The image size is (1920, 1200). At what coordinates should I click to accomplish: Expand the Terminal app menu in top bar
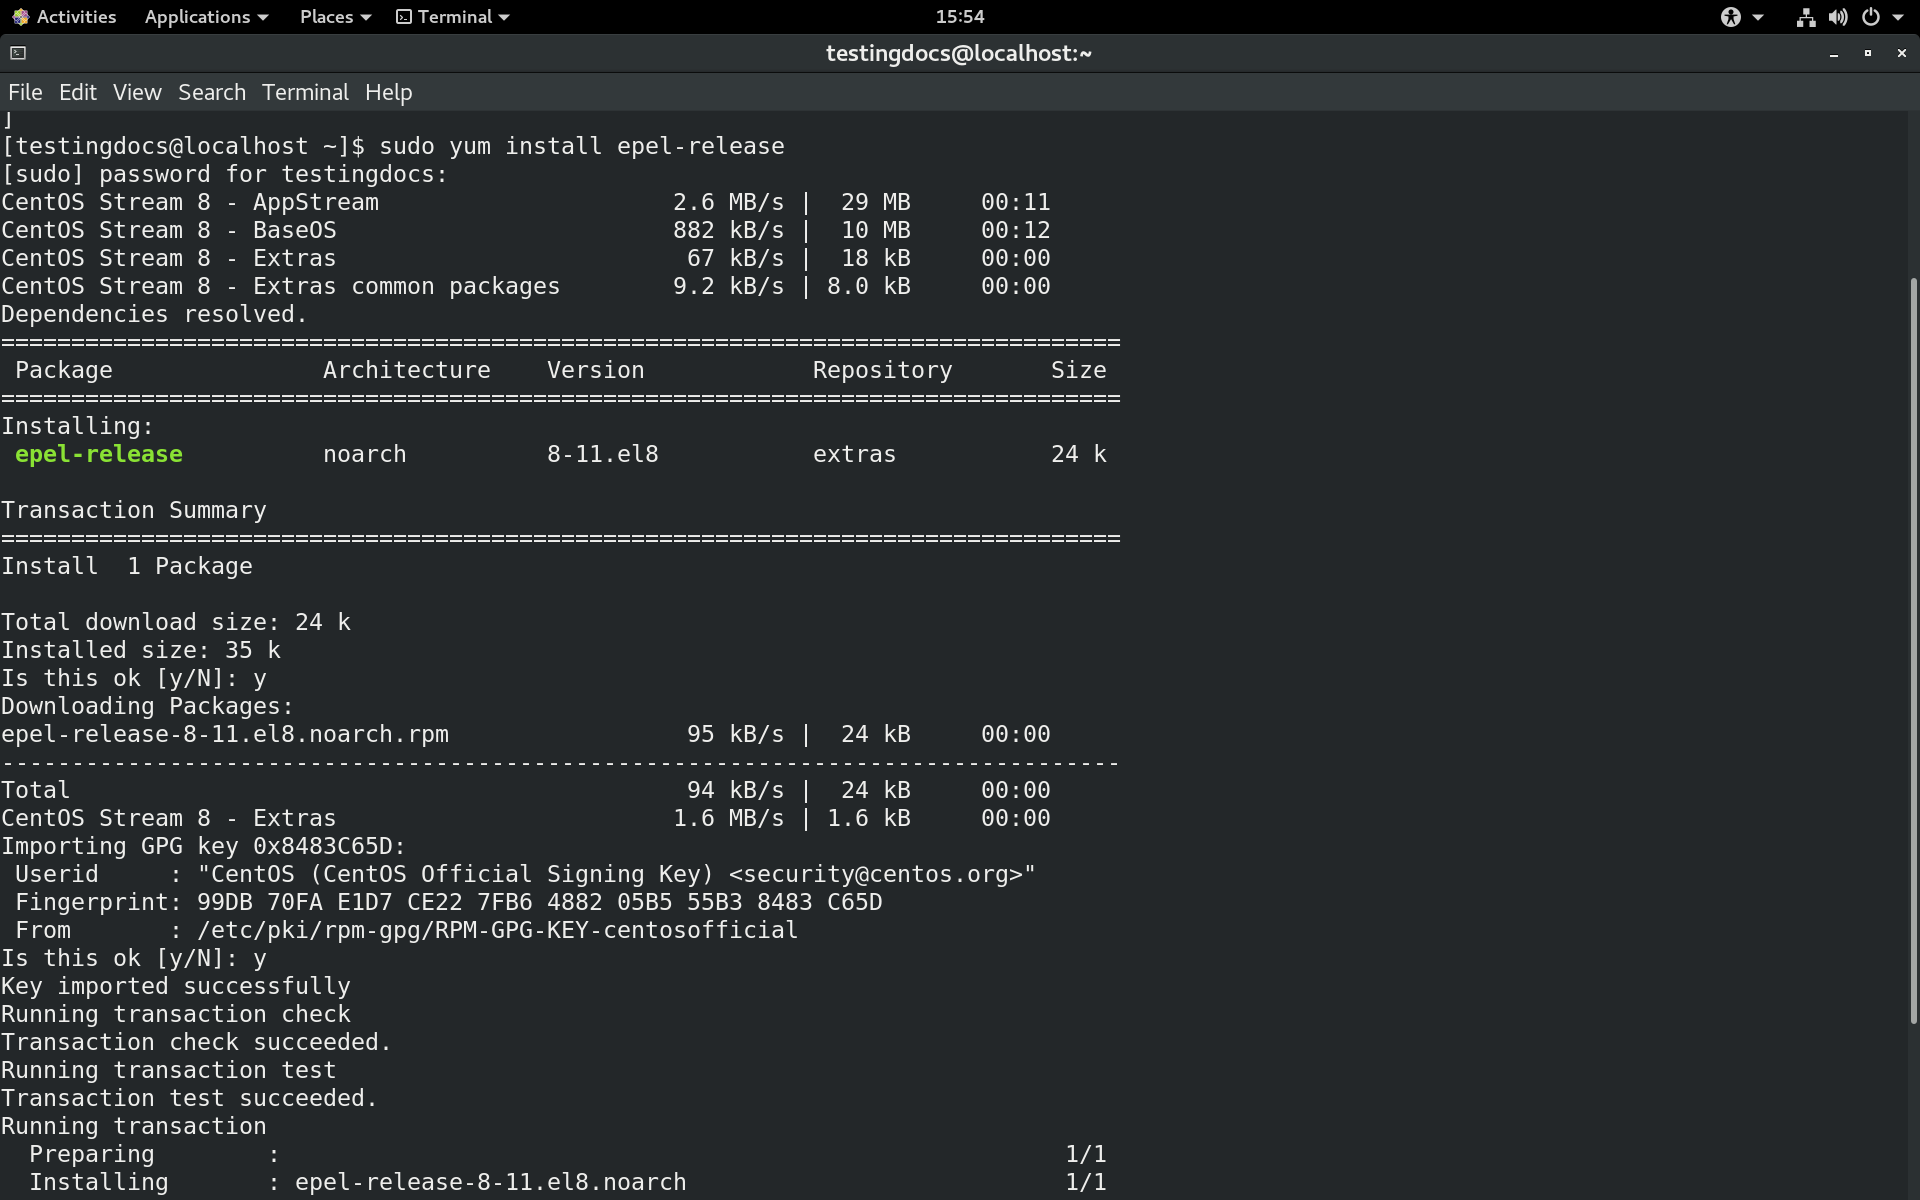pyautogui.click(x=453, y=17)
